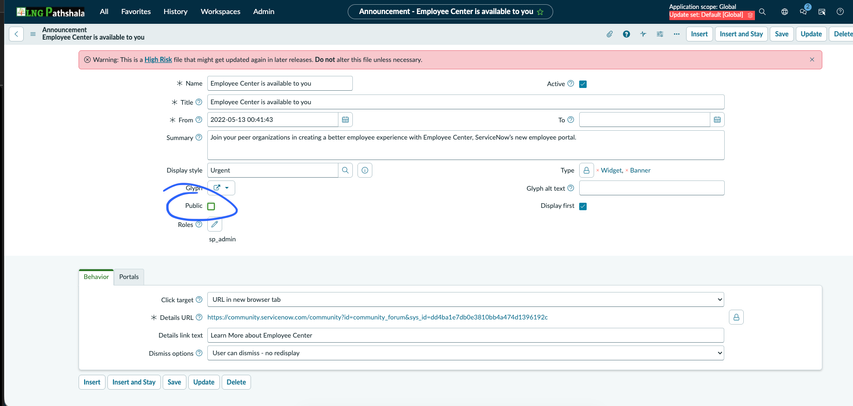Preview Display style record info icon
This screenshot has width=853, height=406.
(x=365, y=170)
